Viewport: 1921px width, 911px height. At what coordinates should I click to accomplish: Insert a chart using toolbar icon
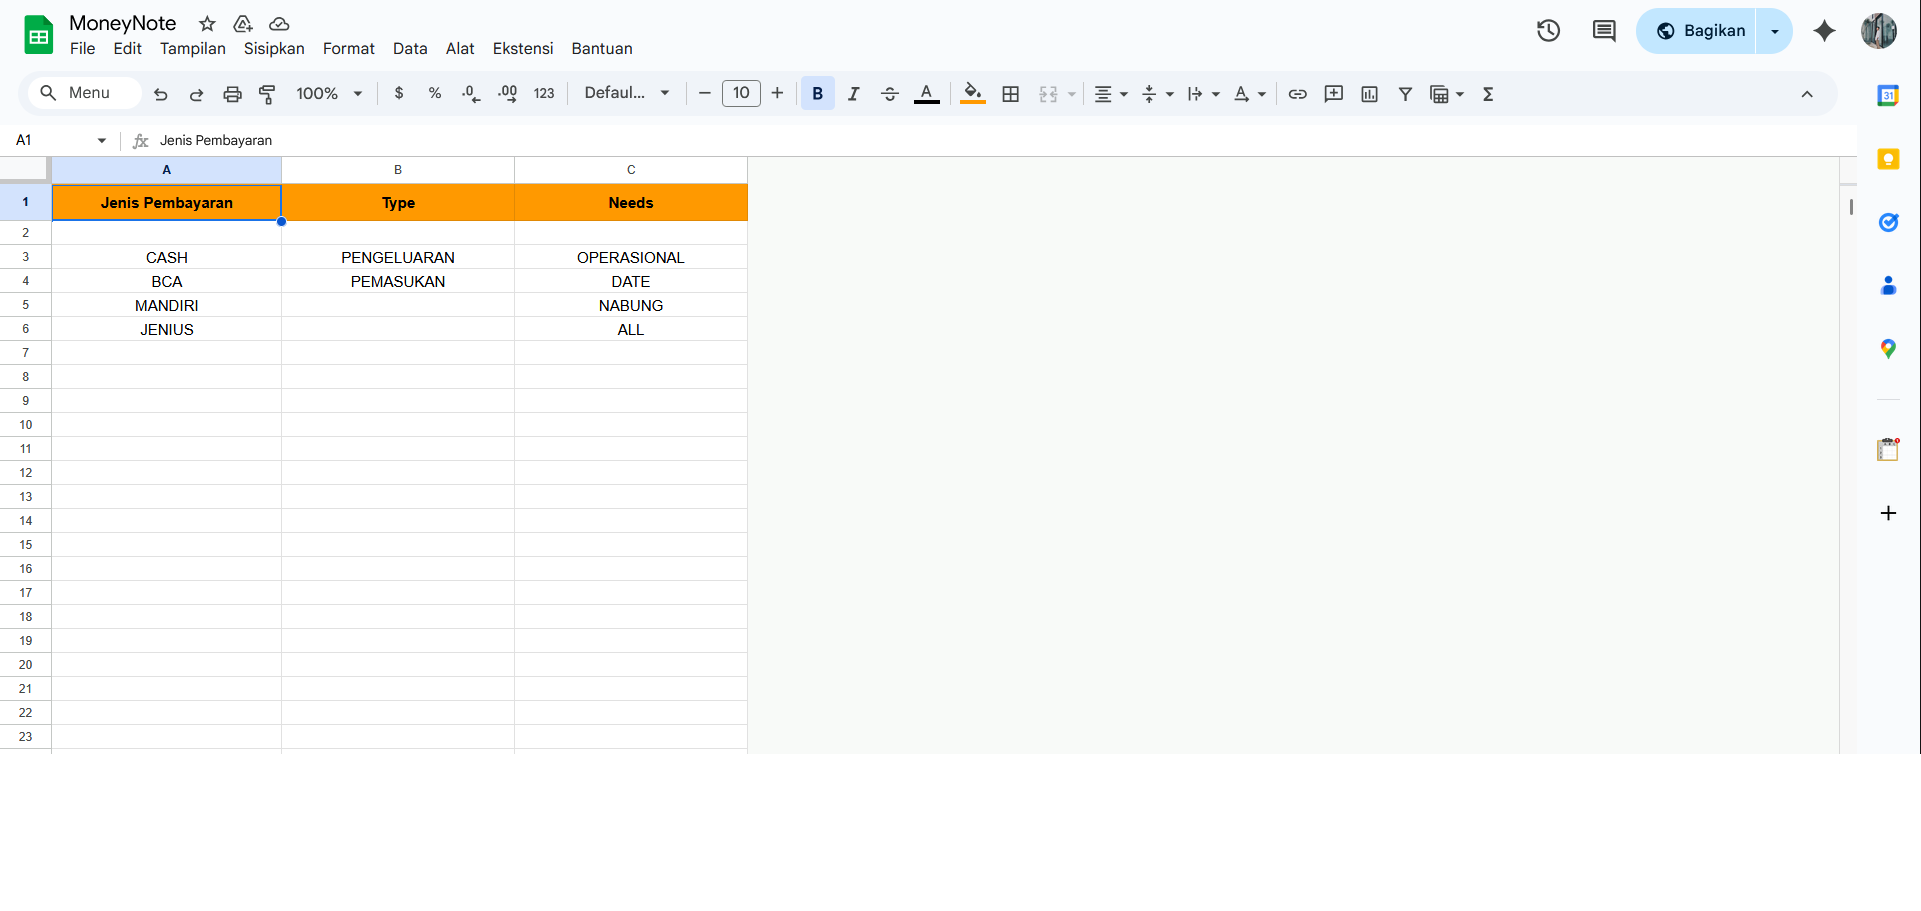1369,94
